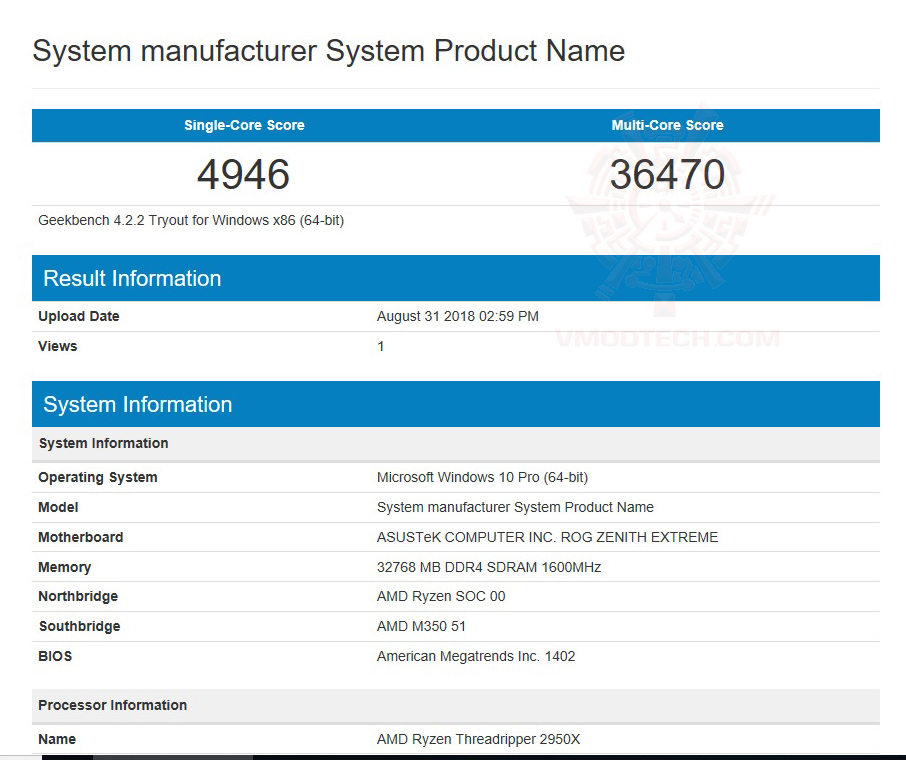Click the blue System Information section header
This screenshot has width=906, height=760.
point(456,404)
